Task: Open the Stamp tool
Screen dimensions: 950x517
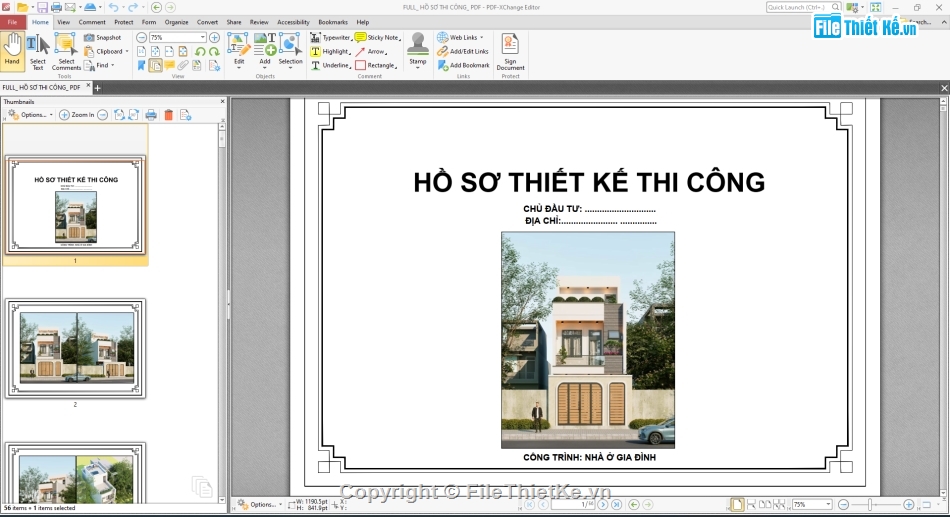Action: click(x=417, y=50)
